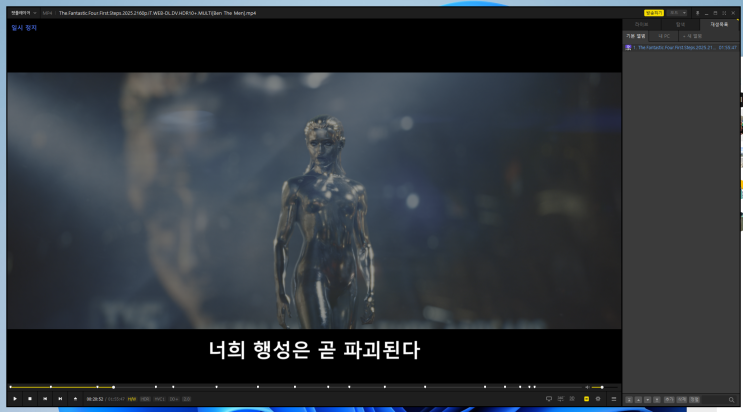Move playlist item down
The height and width of the screenshot is (412, 743).
click(648, 400)
